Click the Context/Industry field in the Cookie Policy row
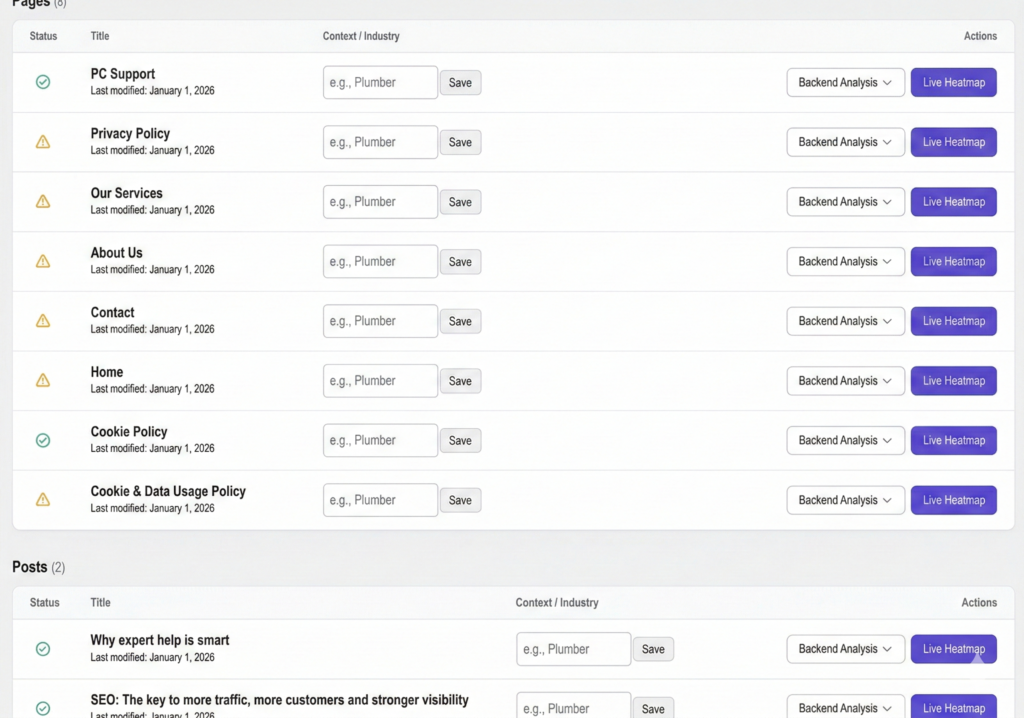Image resolution: width=1024 pixels, height=718 pixels. tap(380, 440)
